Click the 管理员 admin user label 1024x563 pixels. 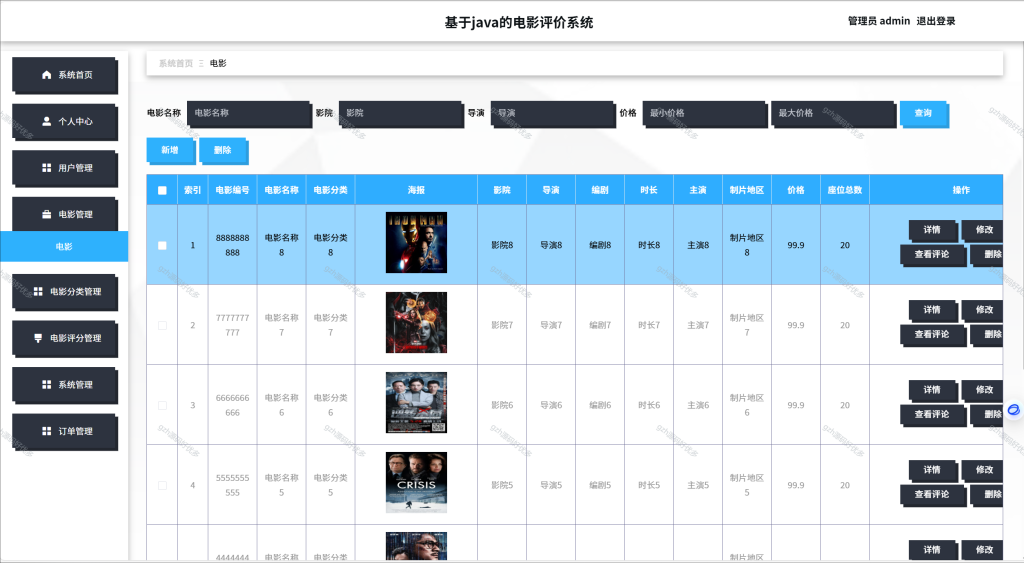click(878, 21)
